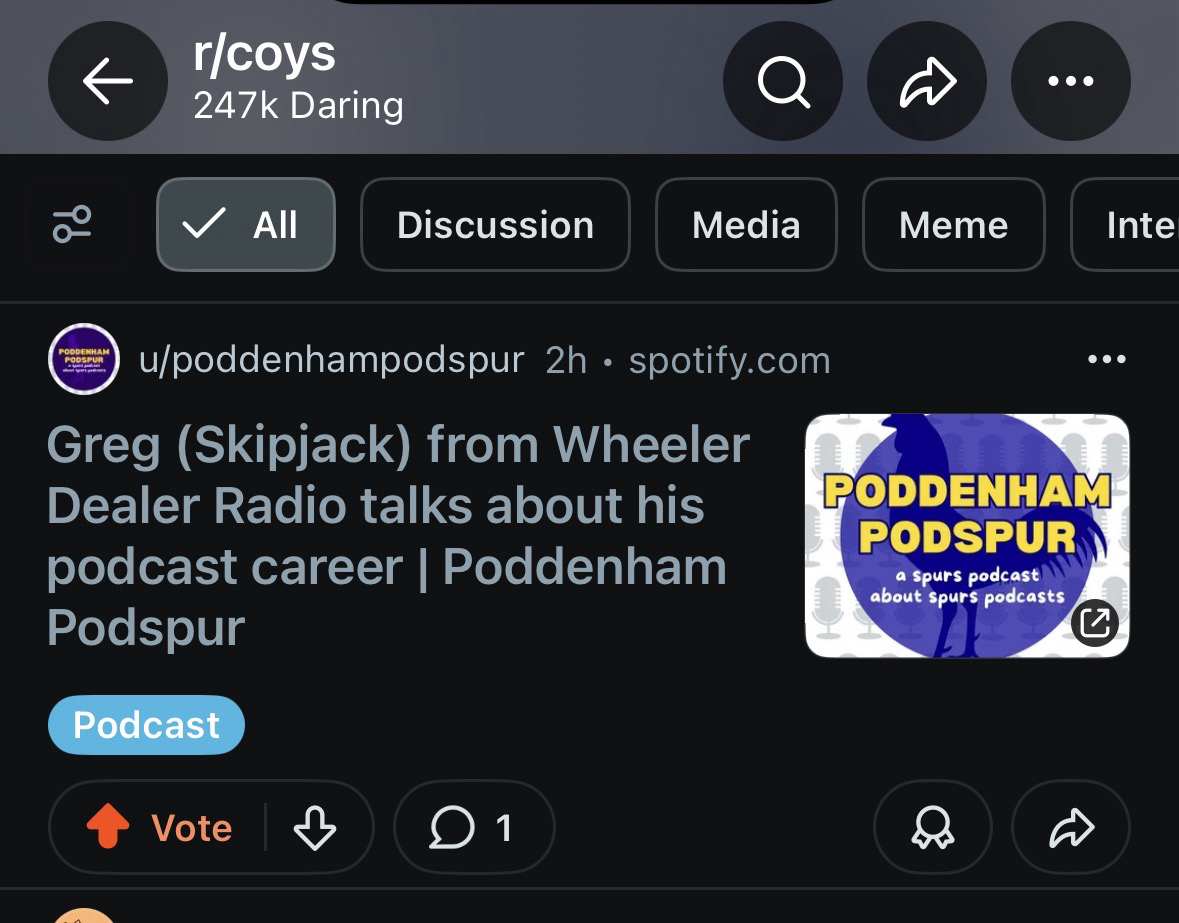
Task: Tap the back arrow button
Action: pyautogui.click(x=108, y=81)
